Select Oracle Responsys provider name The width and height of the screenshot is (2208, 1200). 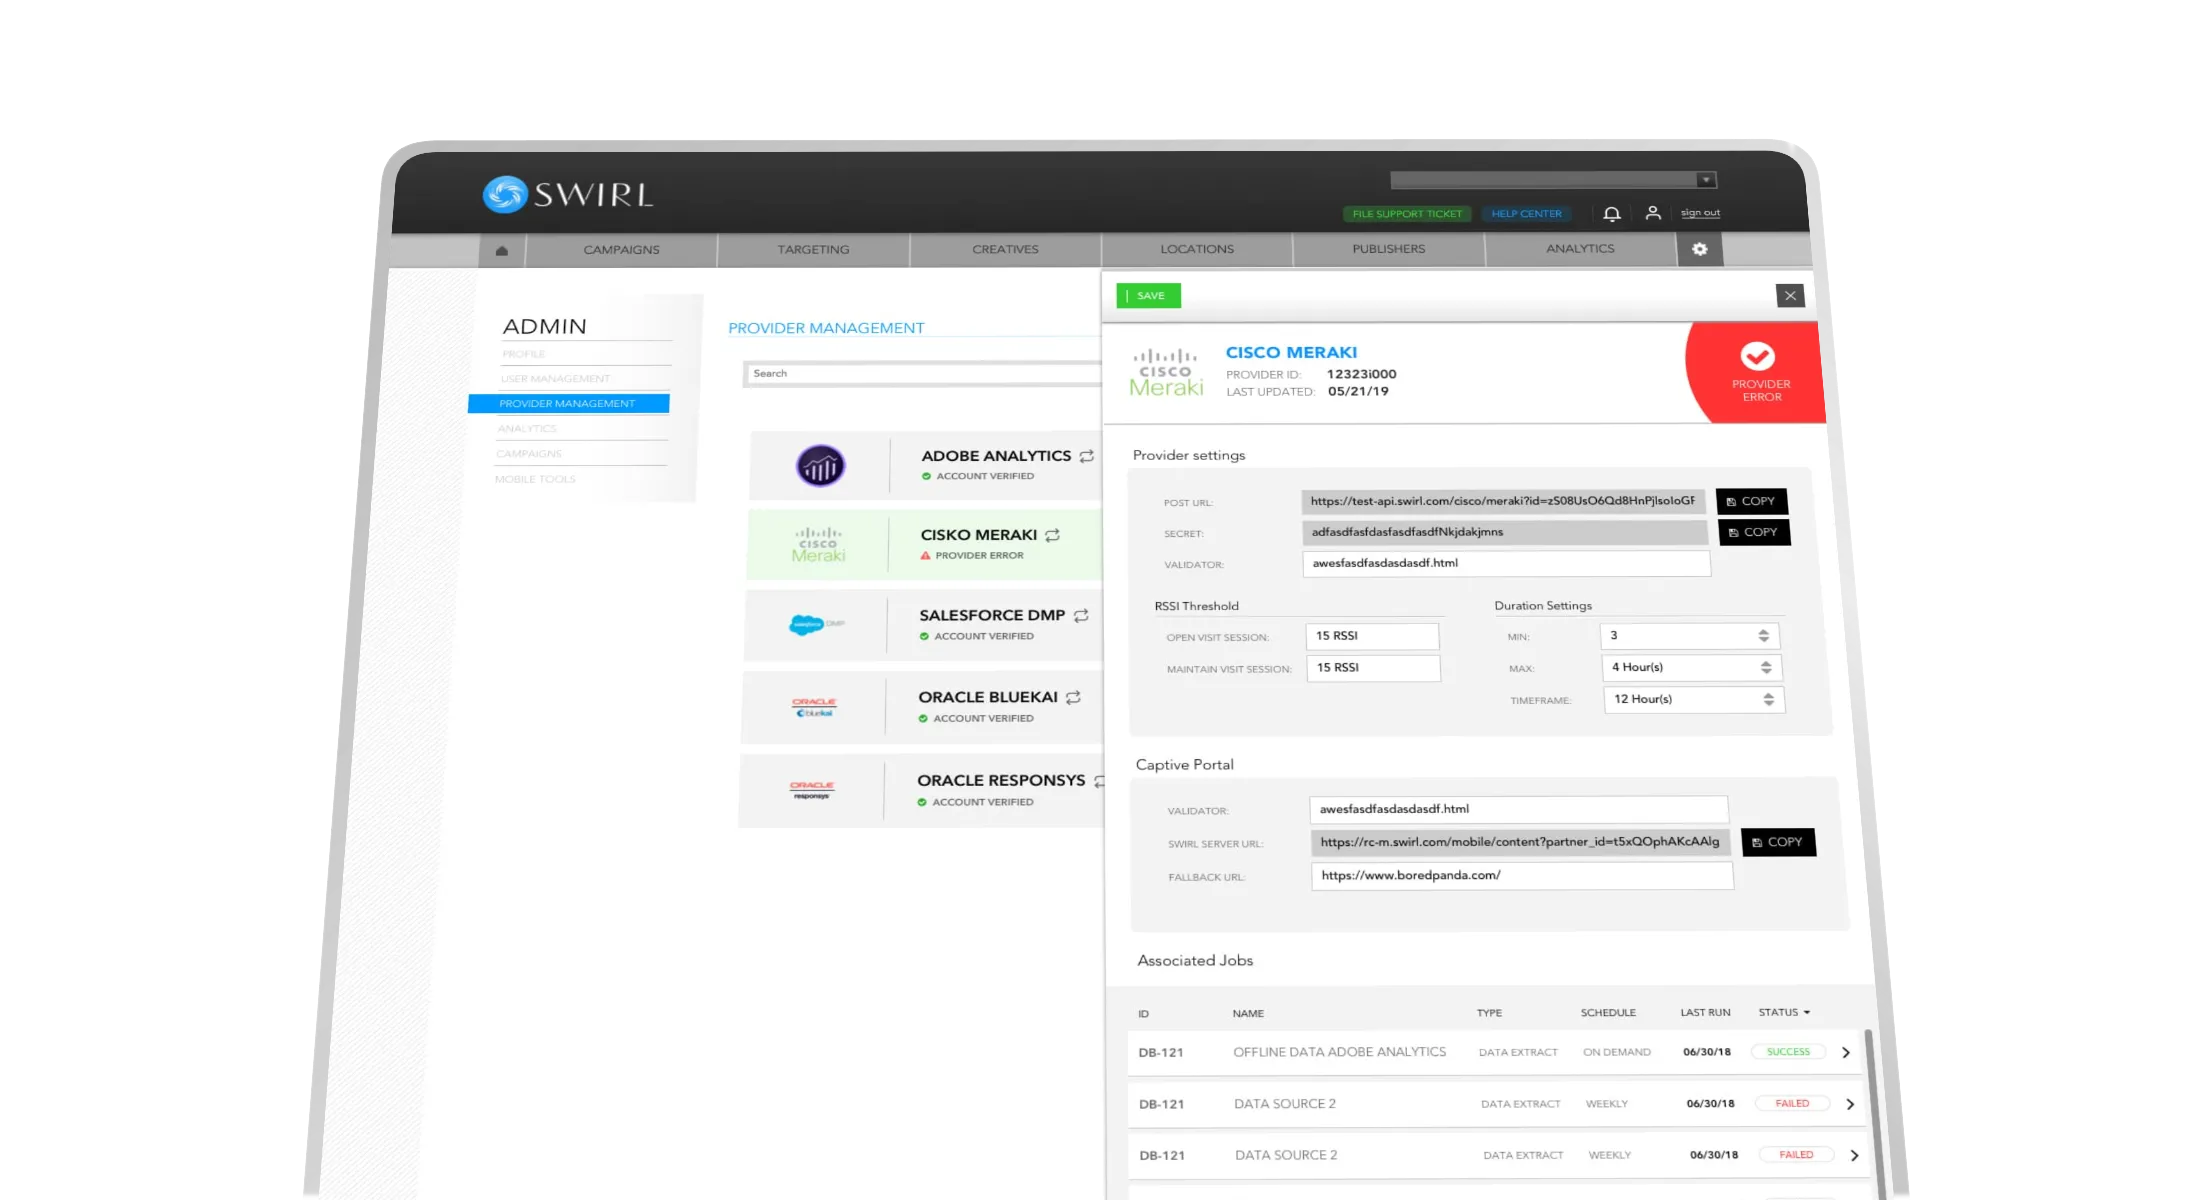coord(1001,780)
